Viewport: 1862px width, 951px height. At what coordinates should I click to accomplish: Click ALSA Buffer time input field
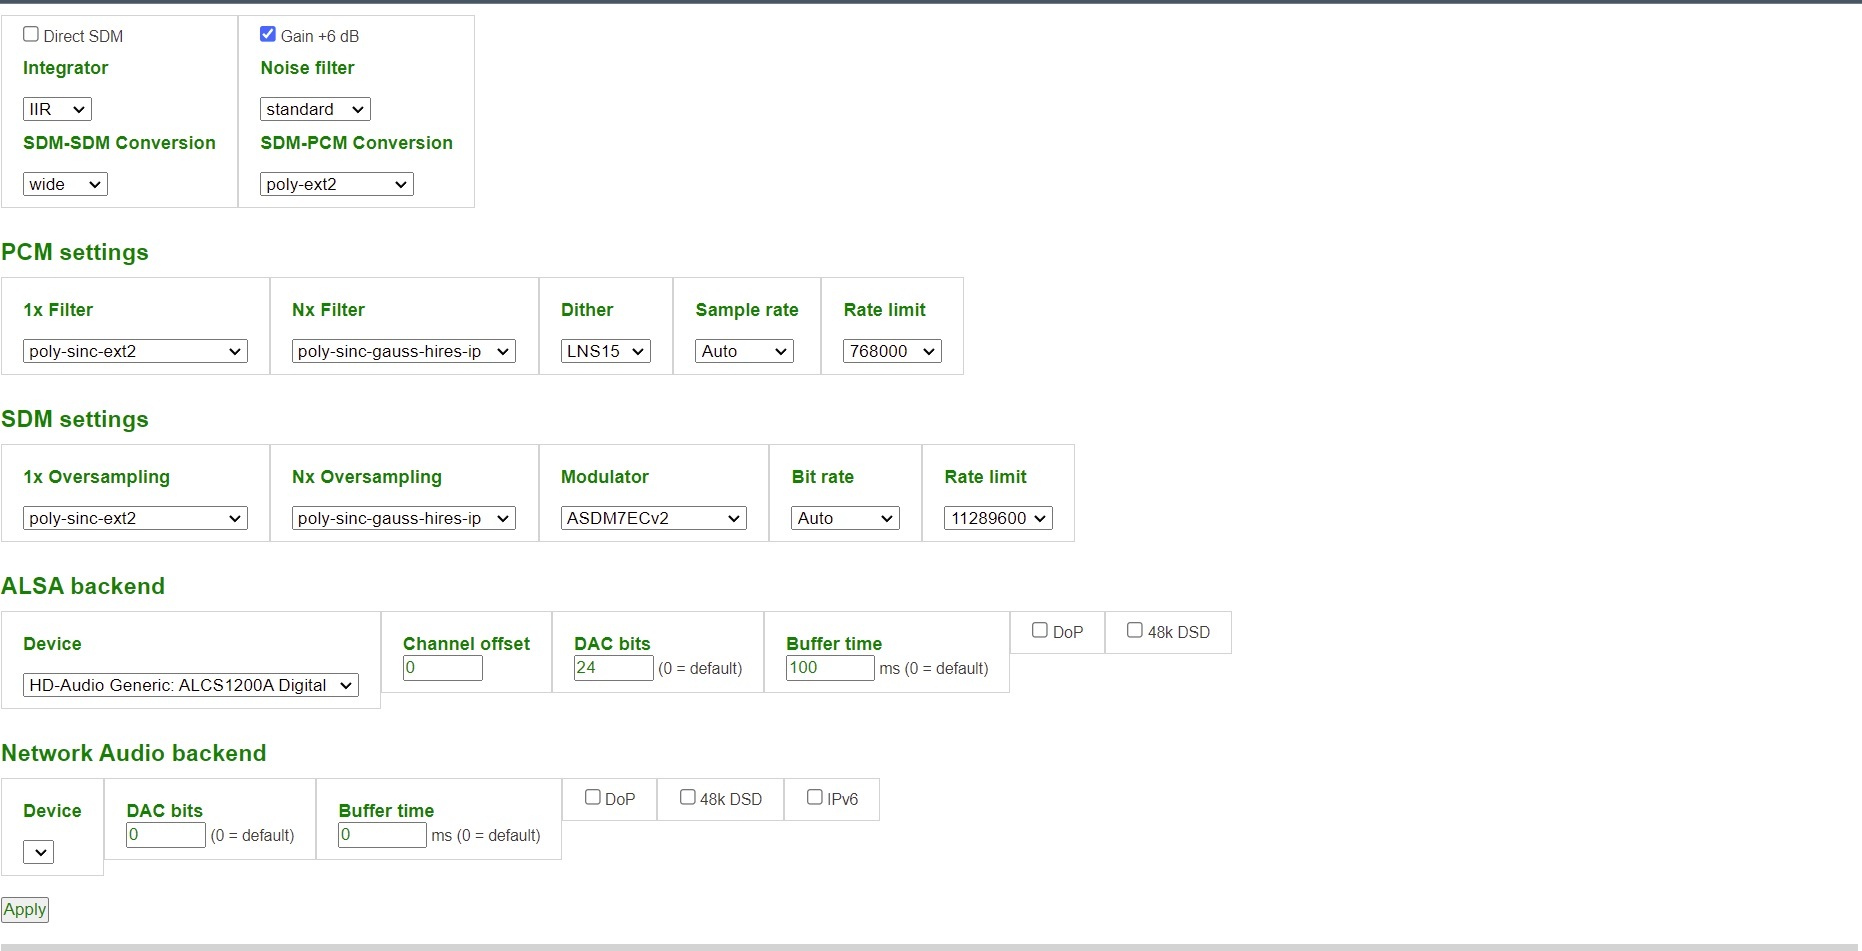tap(830, 668)
